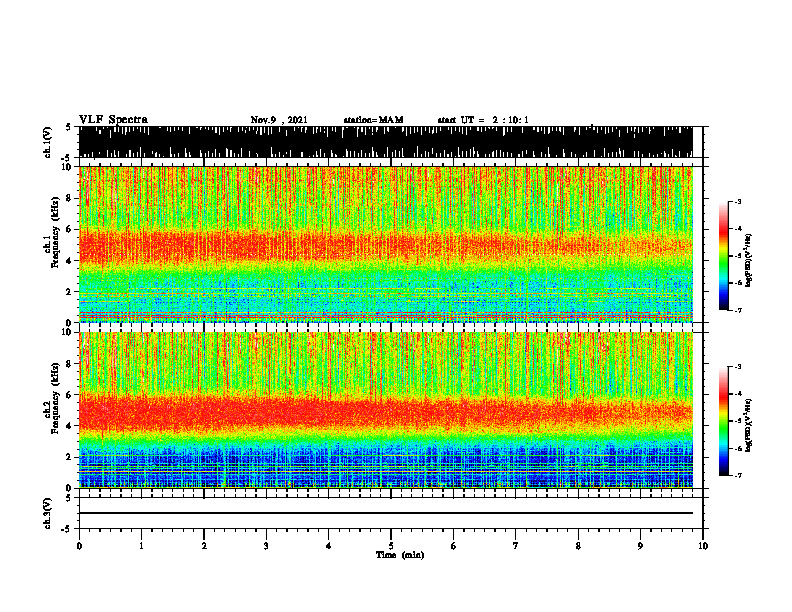Click time axis tick label '6'
This screenshot has width=792, height=612.
pyautogui.click(x=454, y=546)
